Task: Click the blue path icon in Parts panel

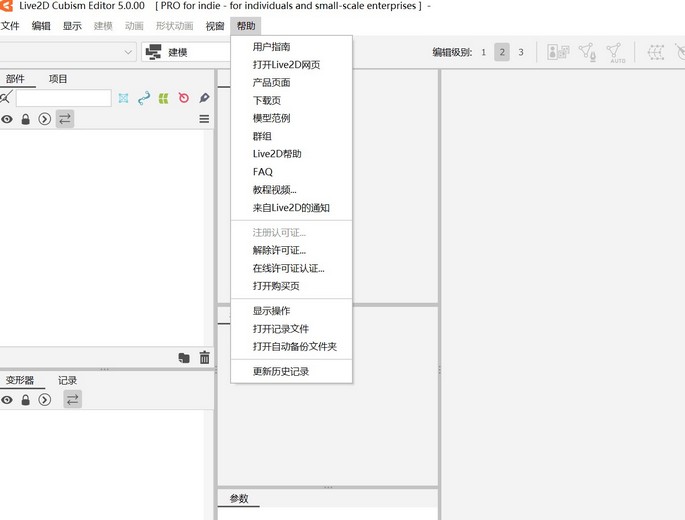Action: pos(144,98)
